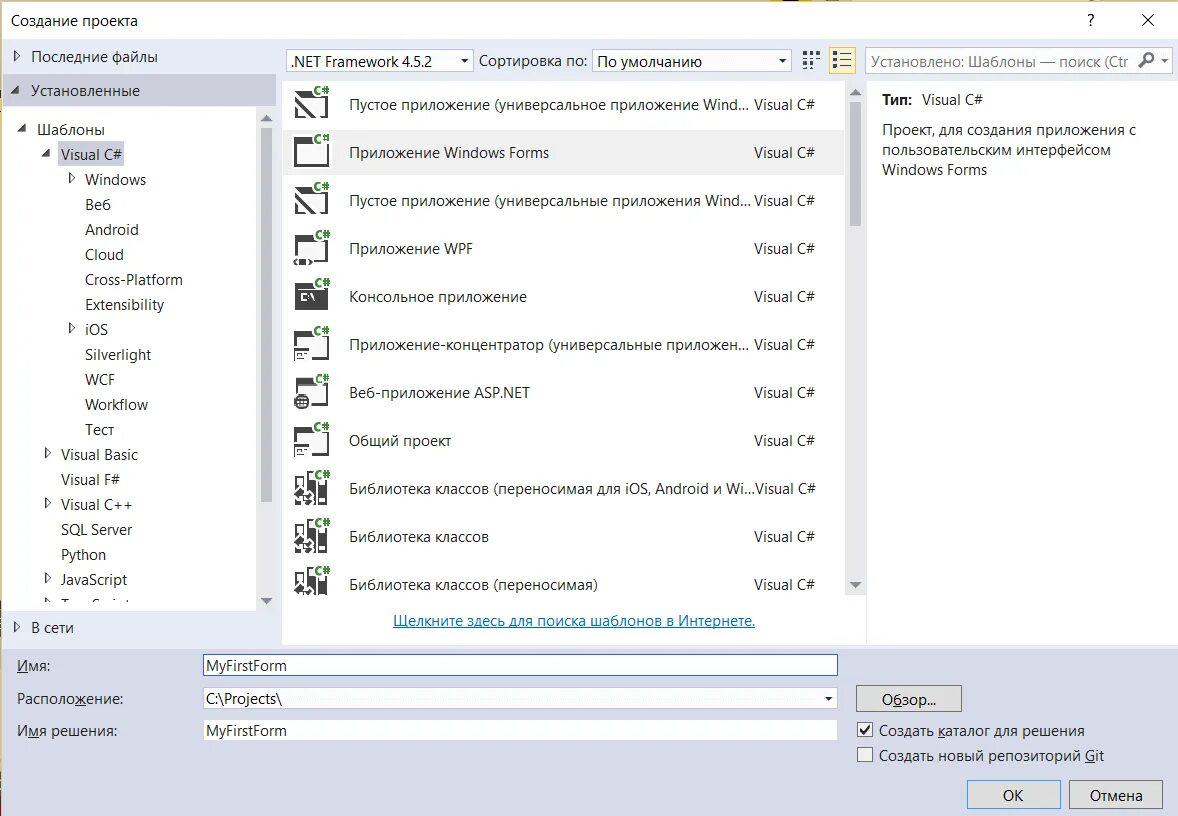Click the hub application template icon
This screenshot has width=1178, height=816.
point(311,344)
